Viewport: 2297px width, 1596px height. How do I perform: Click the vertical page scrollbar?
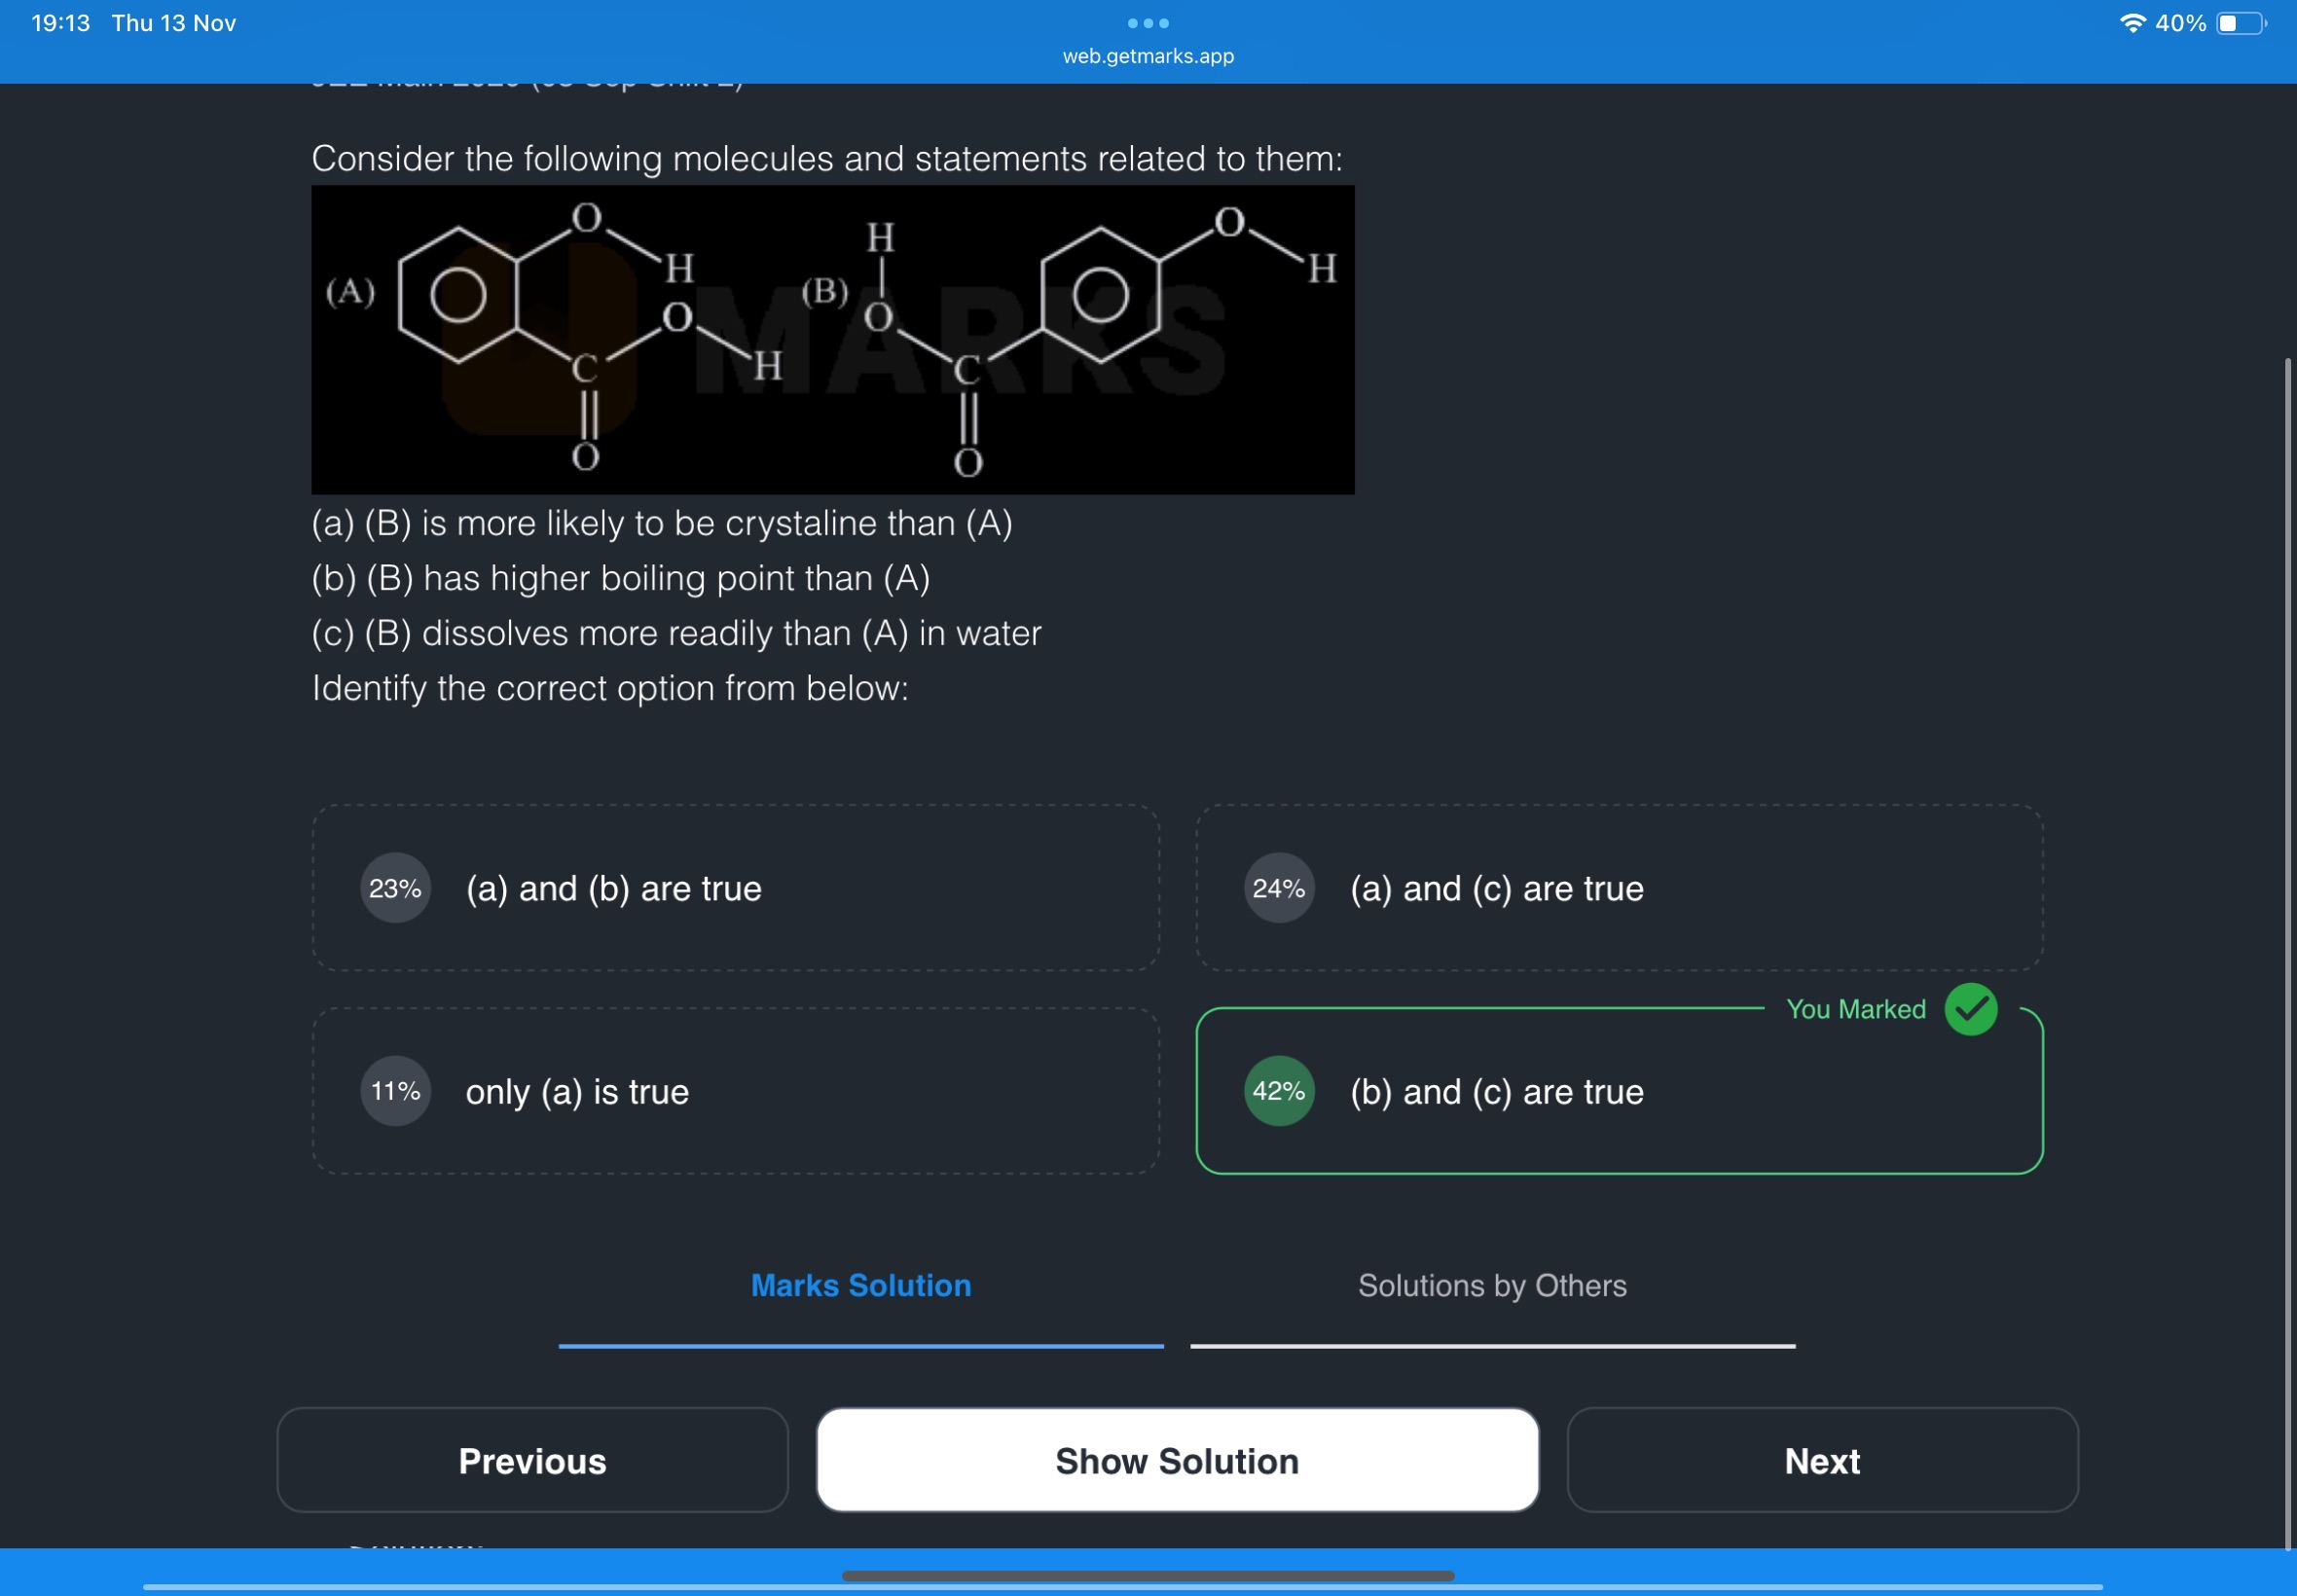(2286, 950)
